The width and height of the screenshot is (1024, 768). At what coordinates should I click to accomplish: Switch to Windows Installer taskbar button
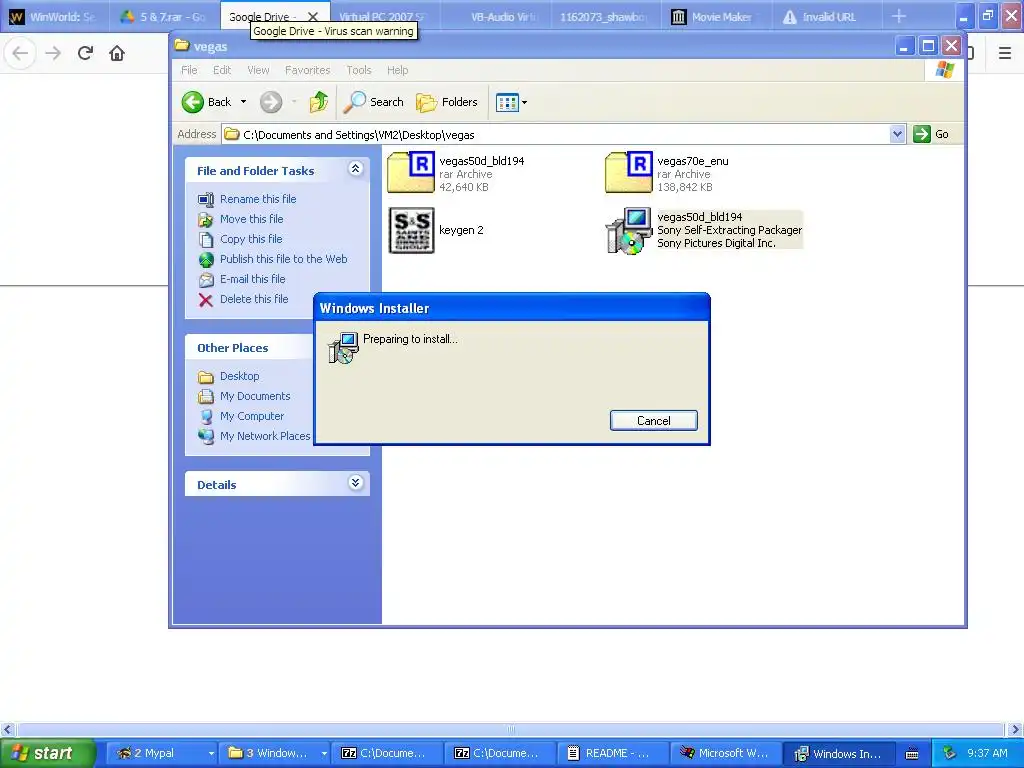(839, 754)
